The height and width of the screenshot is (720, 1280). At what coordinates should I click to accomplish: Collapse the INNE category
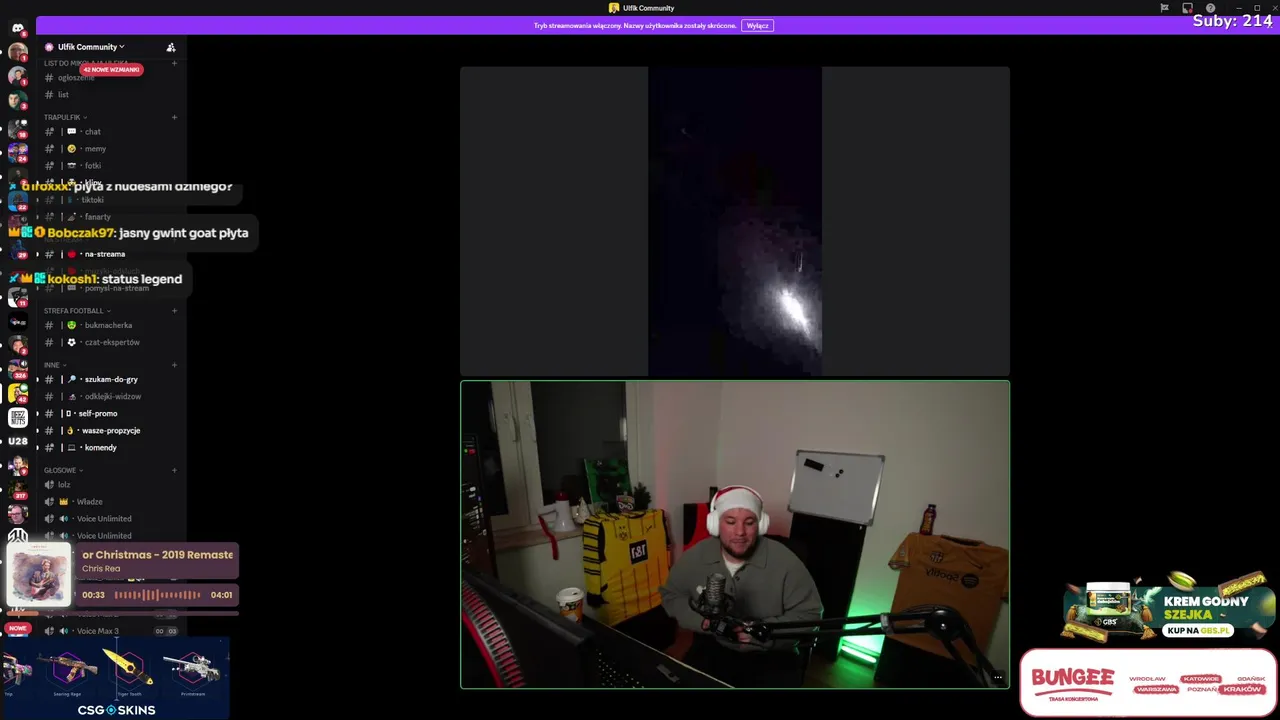click(x=54, y=365)
